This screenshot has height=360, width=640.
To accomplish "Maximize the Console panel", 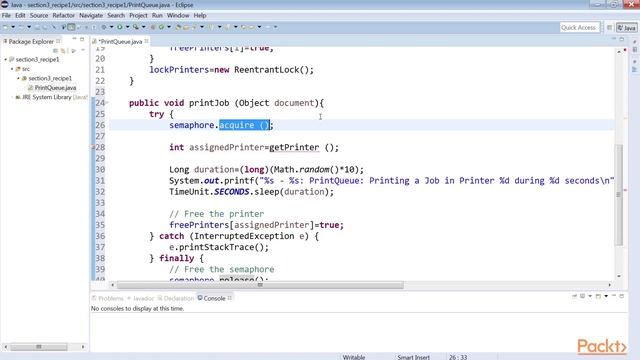I will pos(622,296).
